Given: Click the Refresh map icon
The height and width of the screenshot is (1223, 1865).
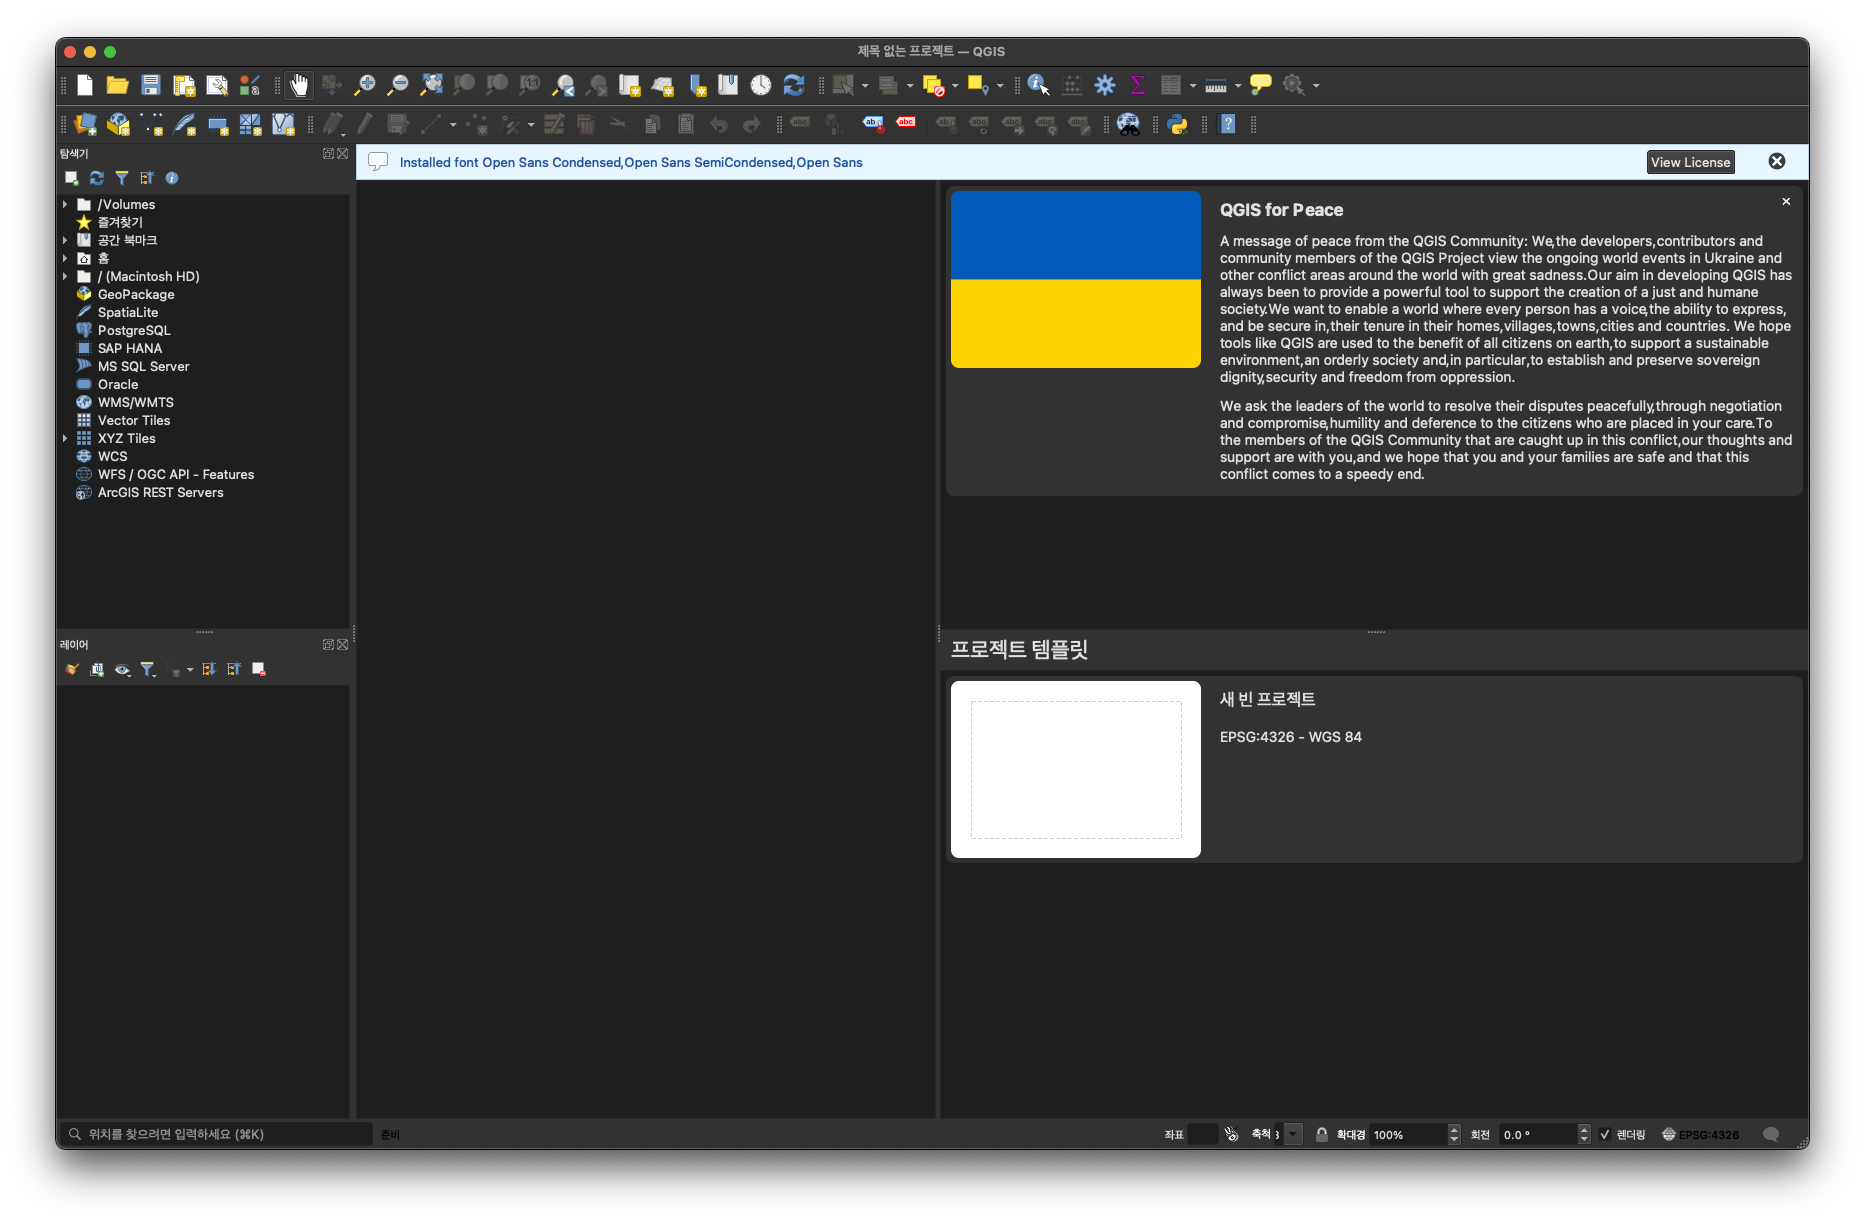Looking at the screenshot, I should point(794,86).
